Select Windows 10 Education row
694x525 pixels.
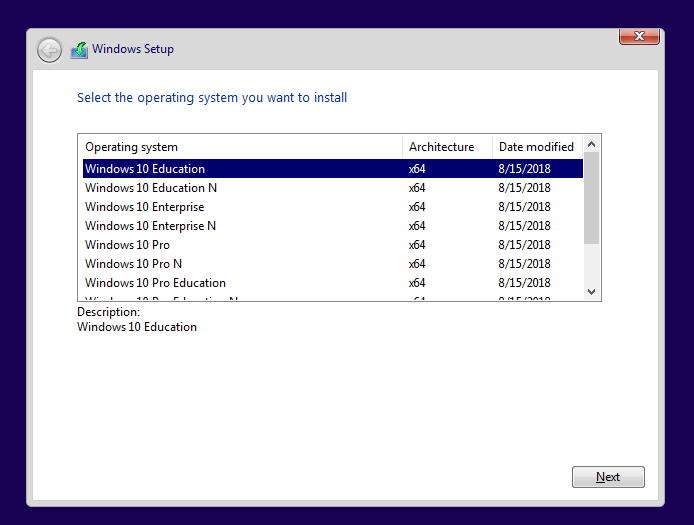tap(333, 169)
